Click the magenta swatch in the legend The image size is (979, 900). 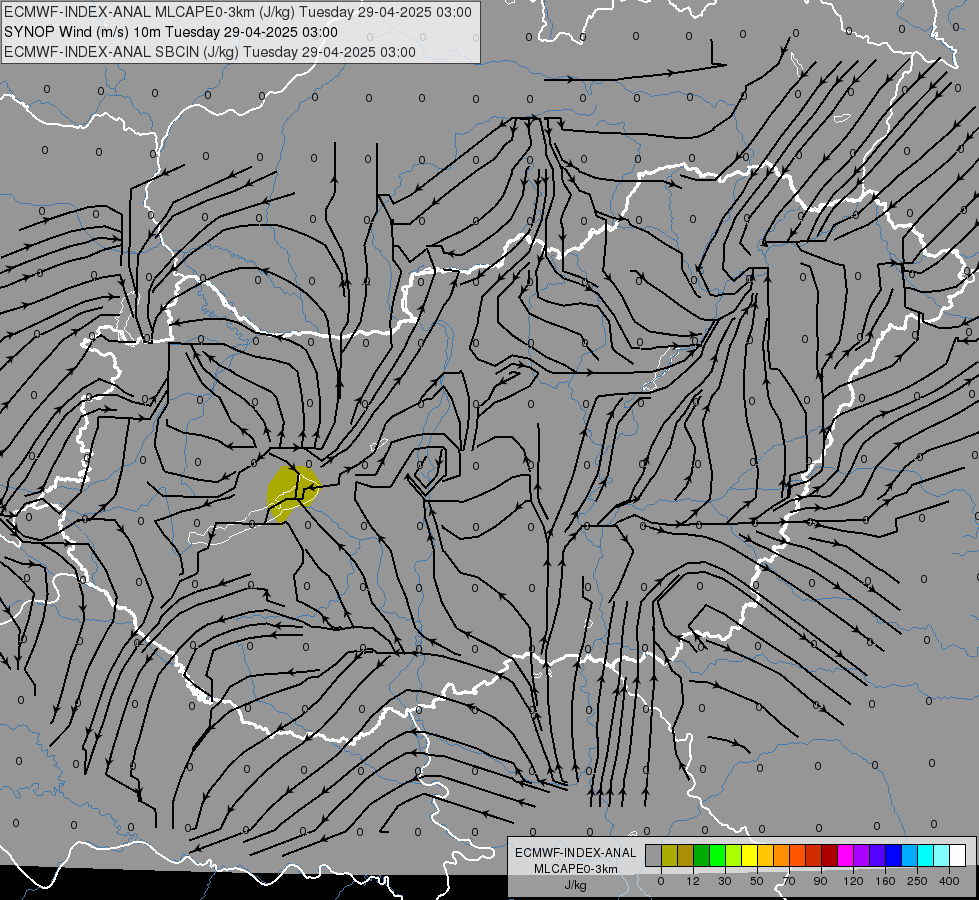(846, 855)
